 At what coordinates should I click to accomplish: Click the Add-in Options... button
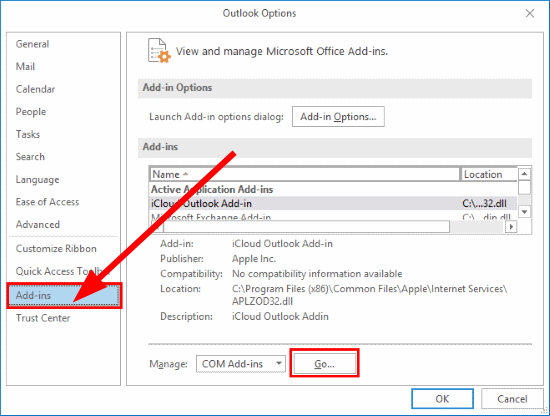point(338,117)
